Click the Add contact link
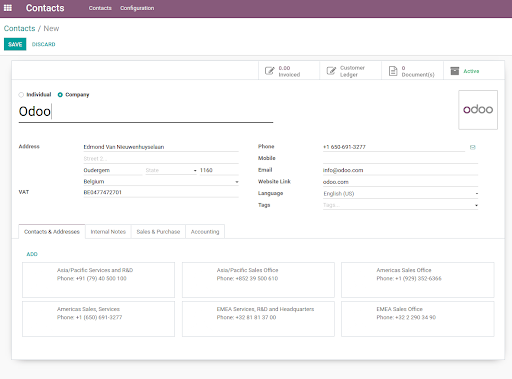The width and height of the screenshot is (512, 379). 32,254
